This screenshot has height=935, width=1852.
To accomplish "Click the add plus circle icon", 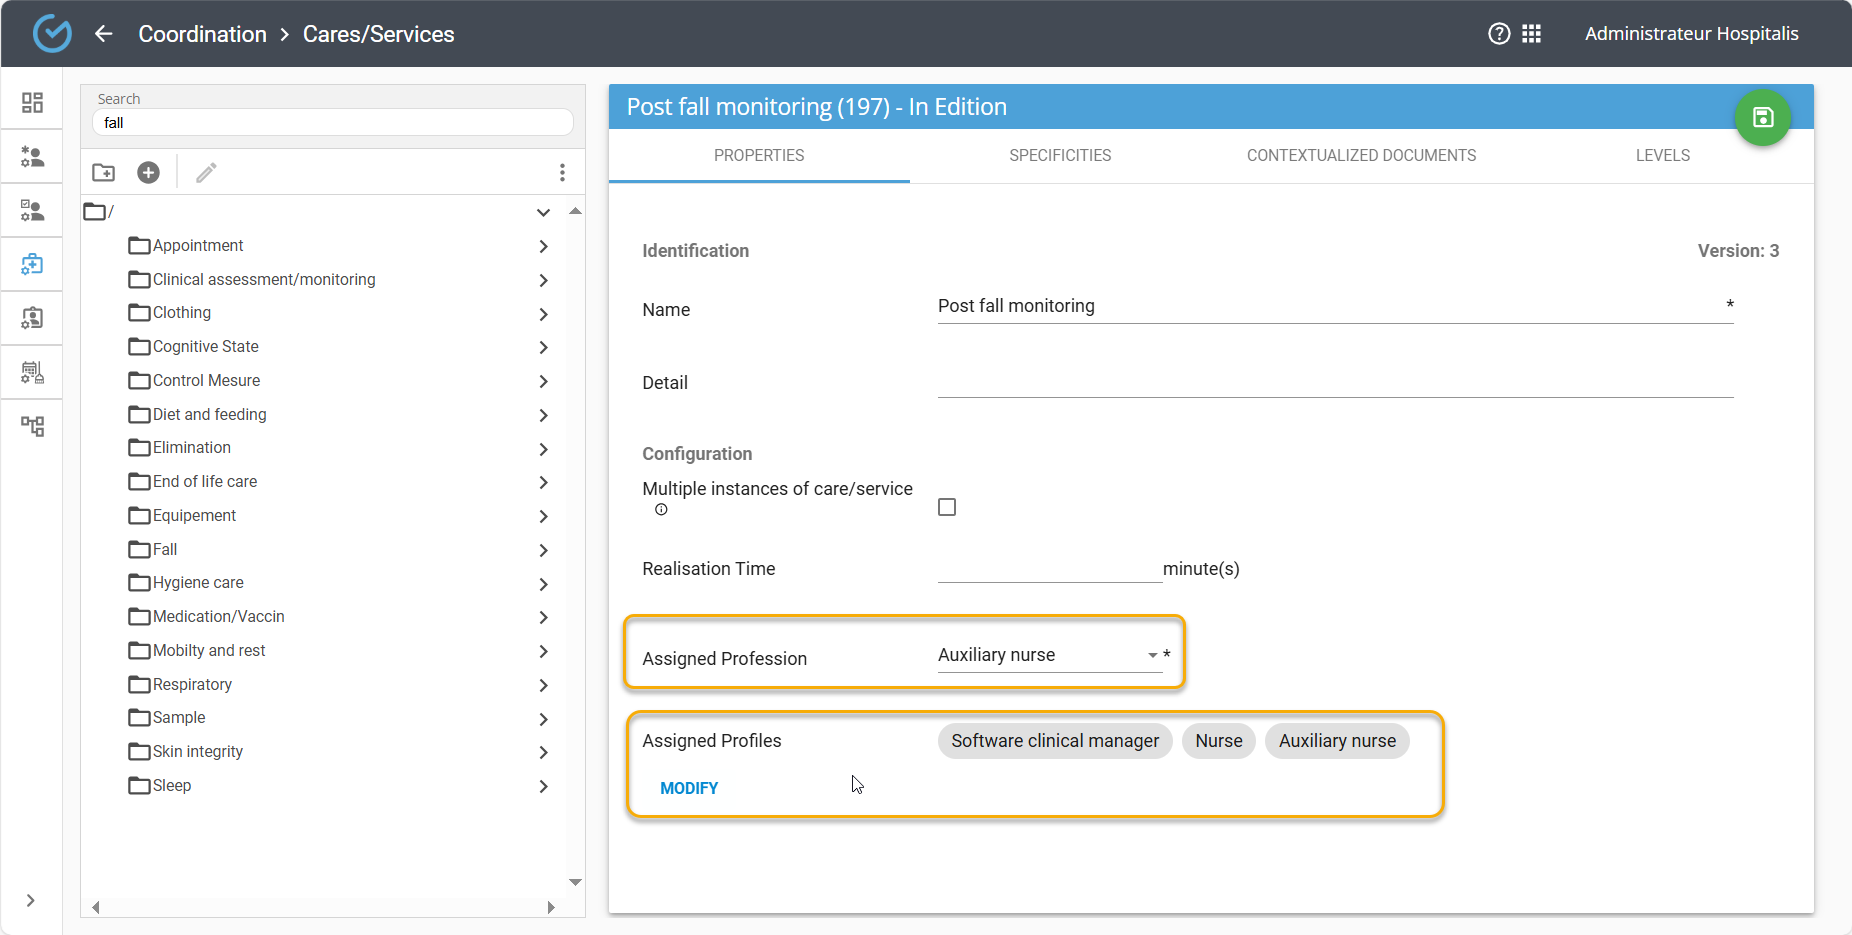I will tap(148, 173).
